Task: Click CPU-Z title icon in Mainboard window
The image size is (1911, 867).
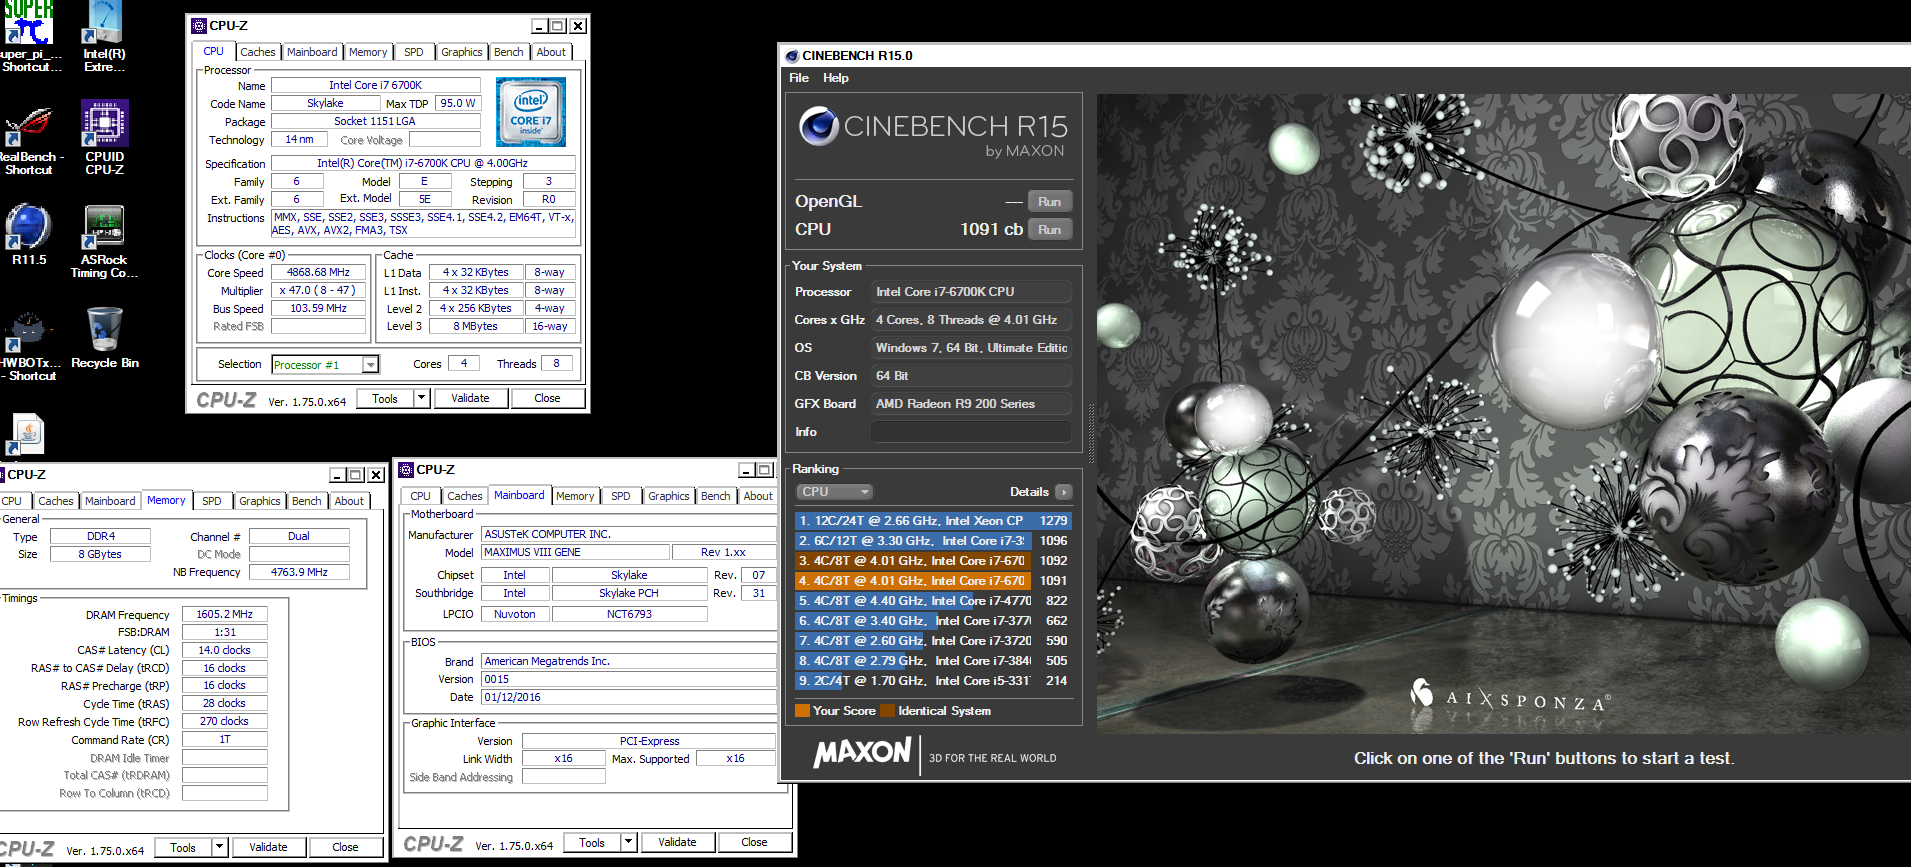Action: tap(406, 469)
